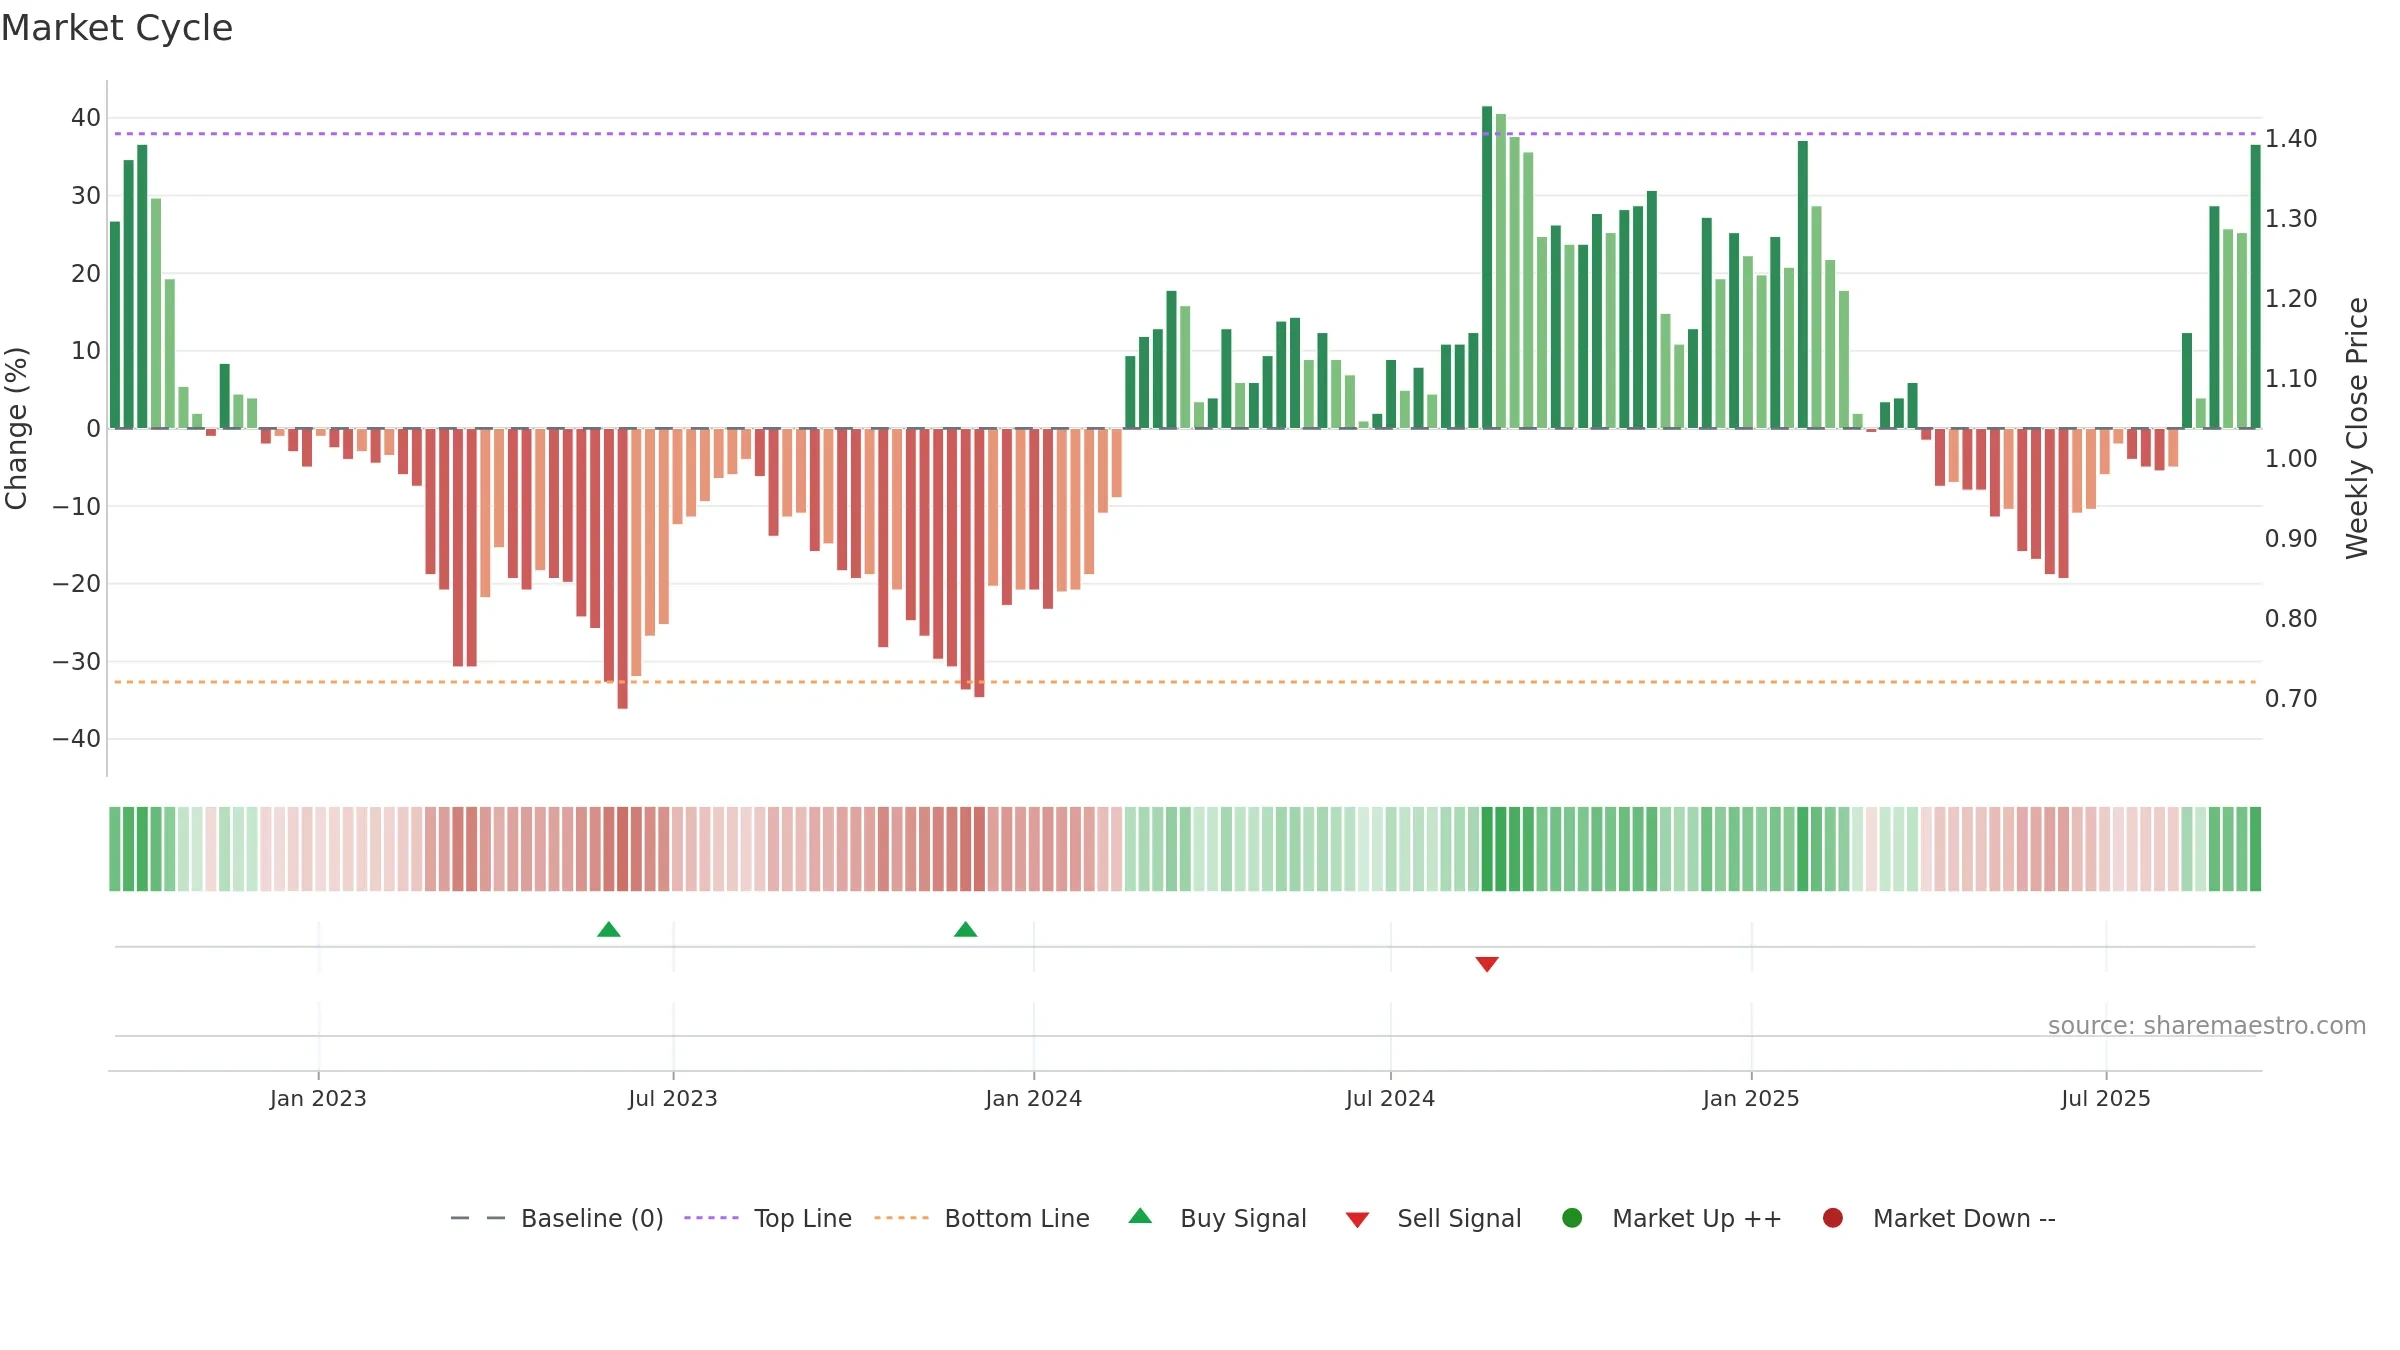Click the 0.70 tick on the right axis
The image size is (2400, 1350).
(2291, 698)
